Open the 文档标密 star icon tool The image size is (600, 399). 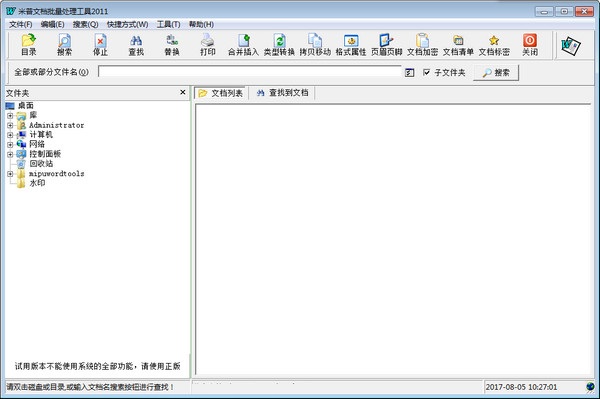point(494,45)
